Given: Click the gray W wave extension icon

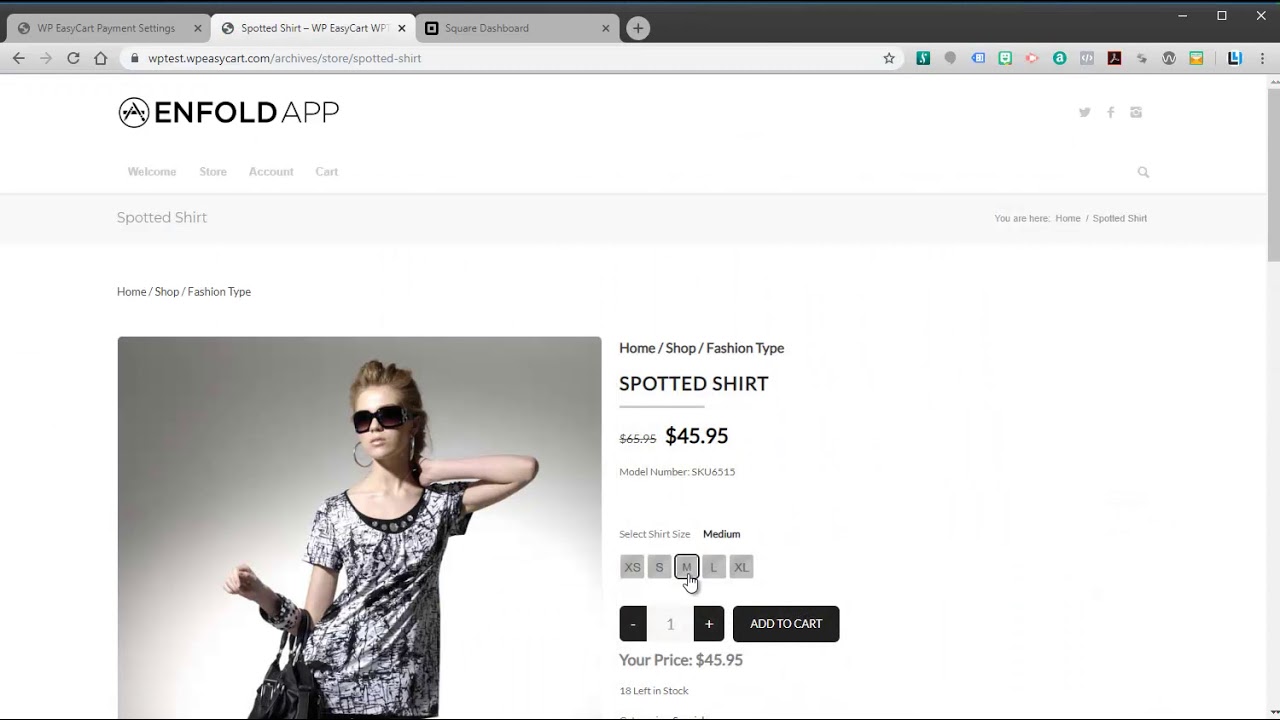Looking at the screenshot, I should coord(1169,58).
